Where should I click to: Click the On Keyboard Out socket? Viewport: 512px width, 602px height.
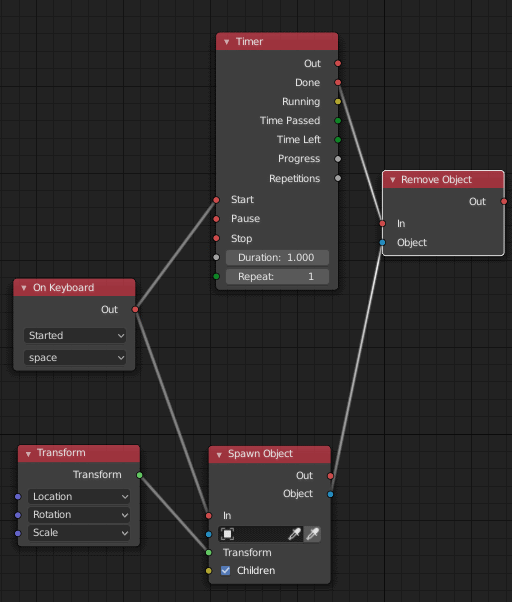135,309
